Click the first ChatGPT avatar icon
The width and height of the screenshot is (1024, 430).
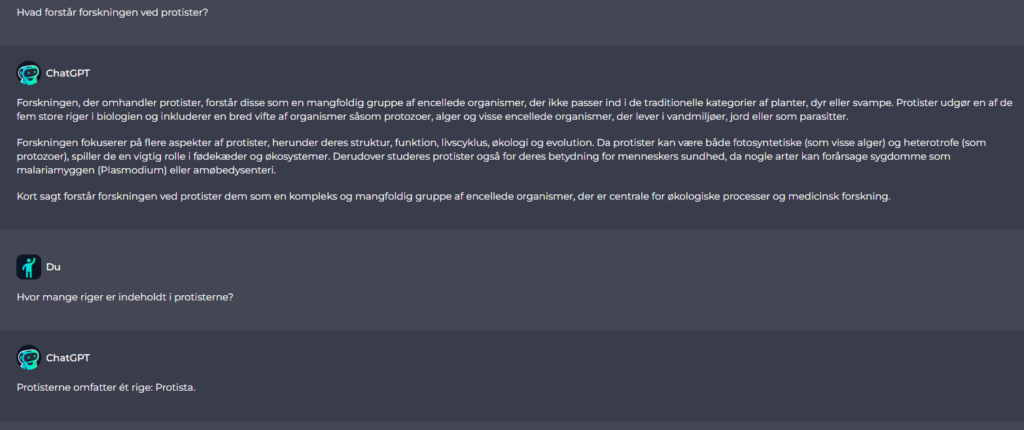(x=28, y=73)
